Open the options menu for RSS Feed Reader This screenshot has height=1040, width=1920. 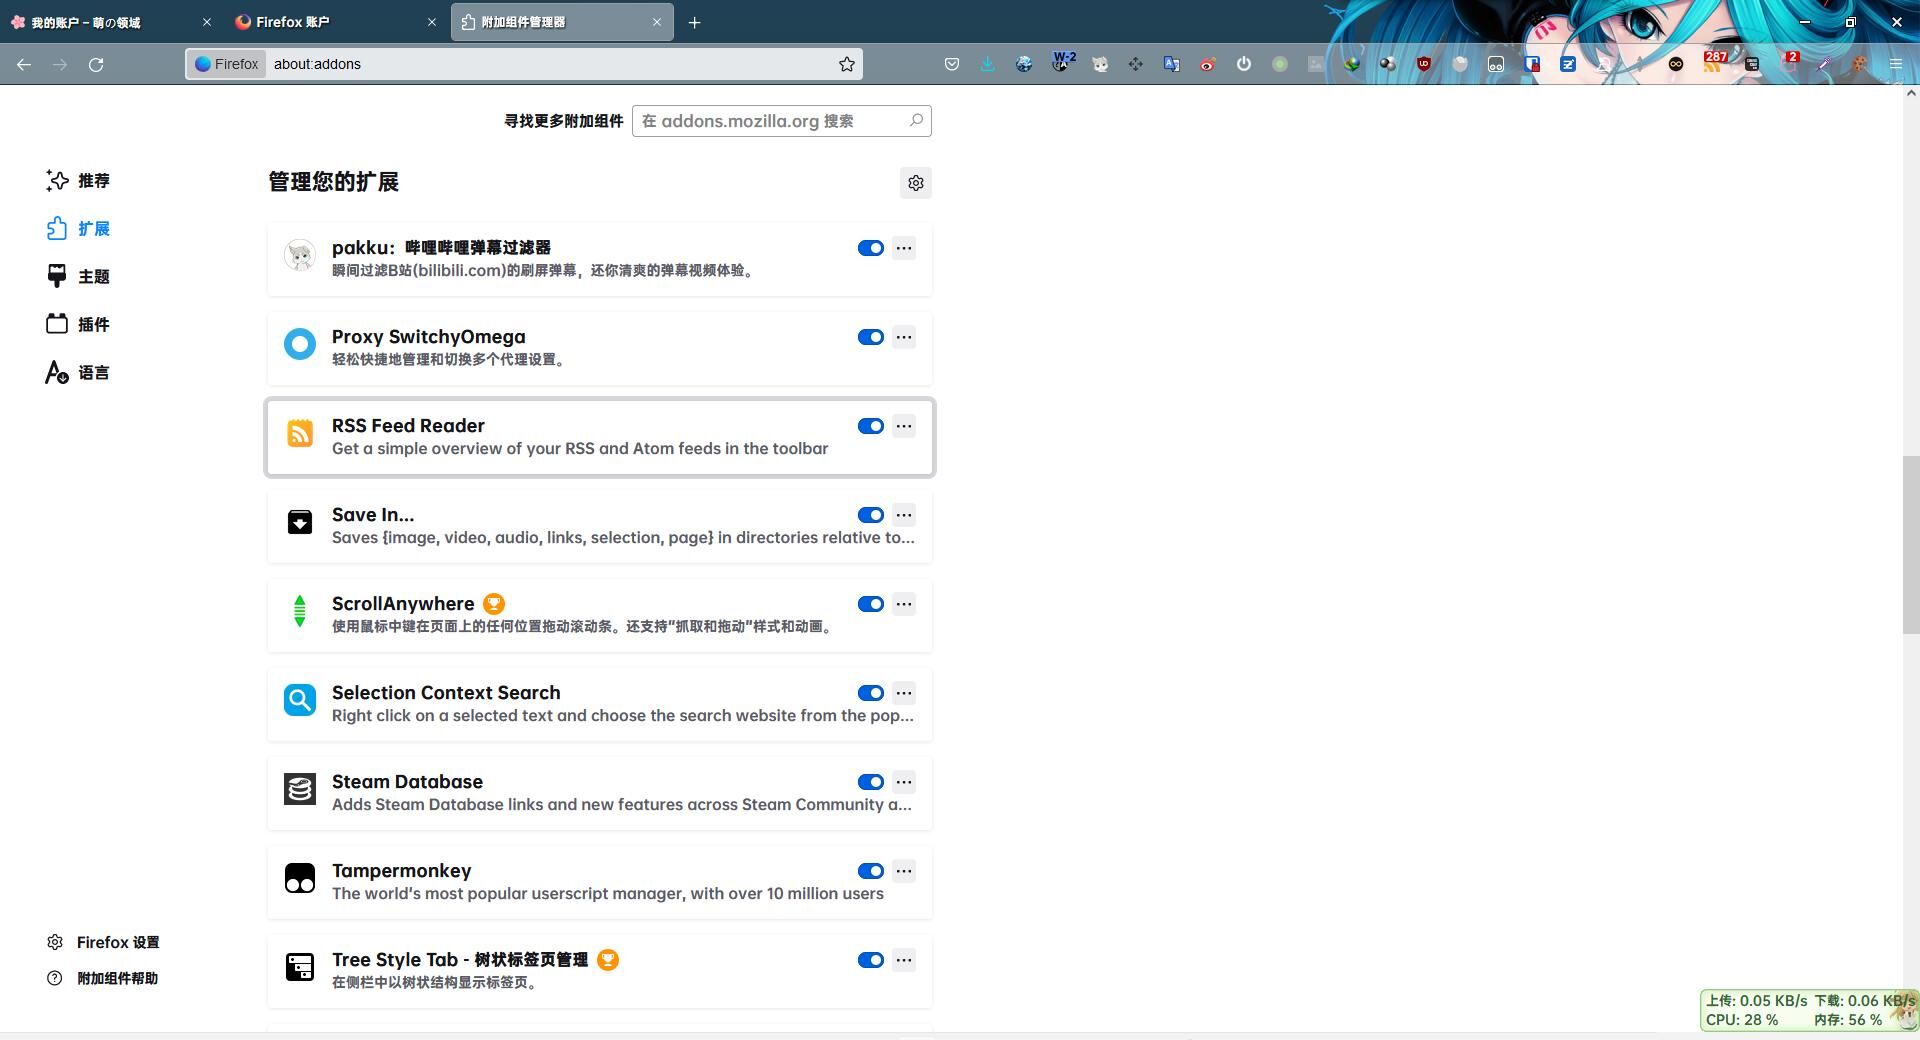click(x=903, y=426)
